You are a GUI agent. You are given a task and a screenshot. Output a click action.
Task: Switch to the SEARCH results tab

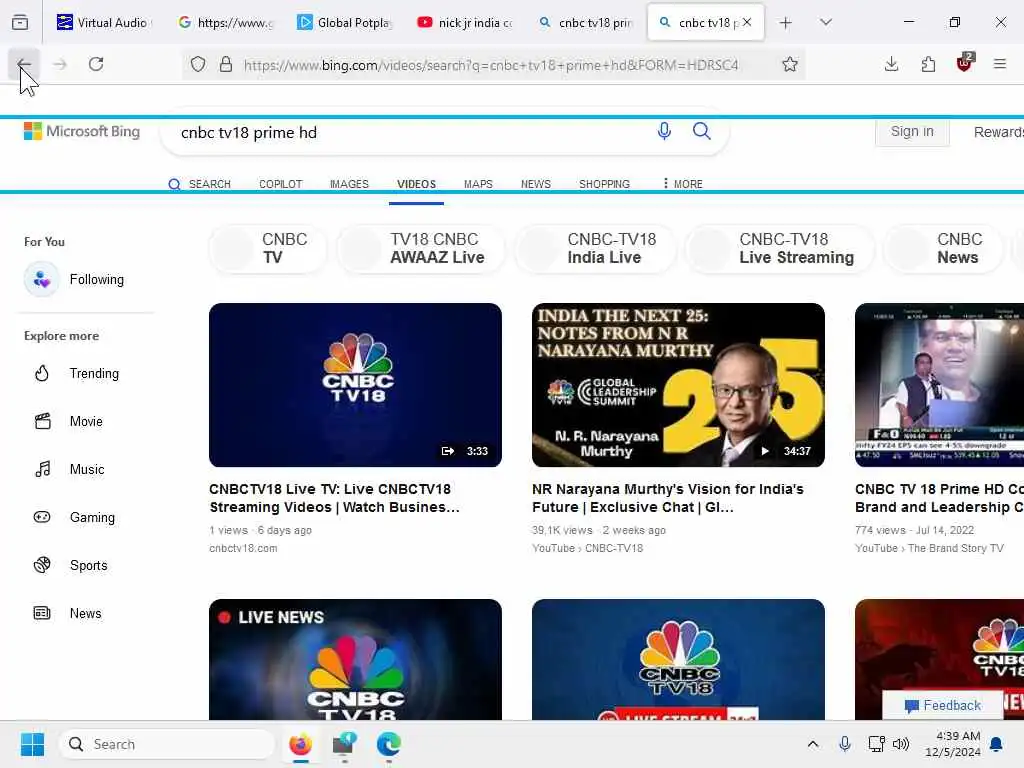(200, 184)
